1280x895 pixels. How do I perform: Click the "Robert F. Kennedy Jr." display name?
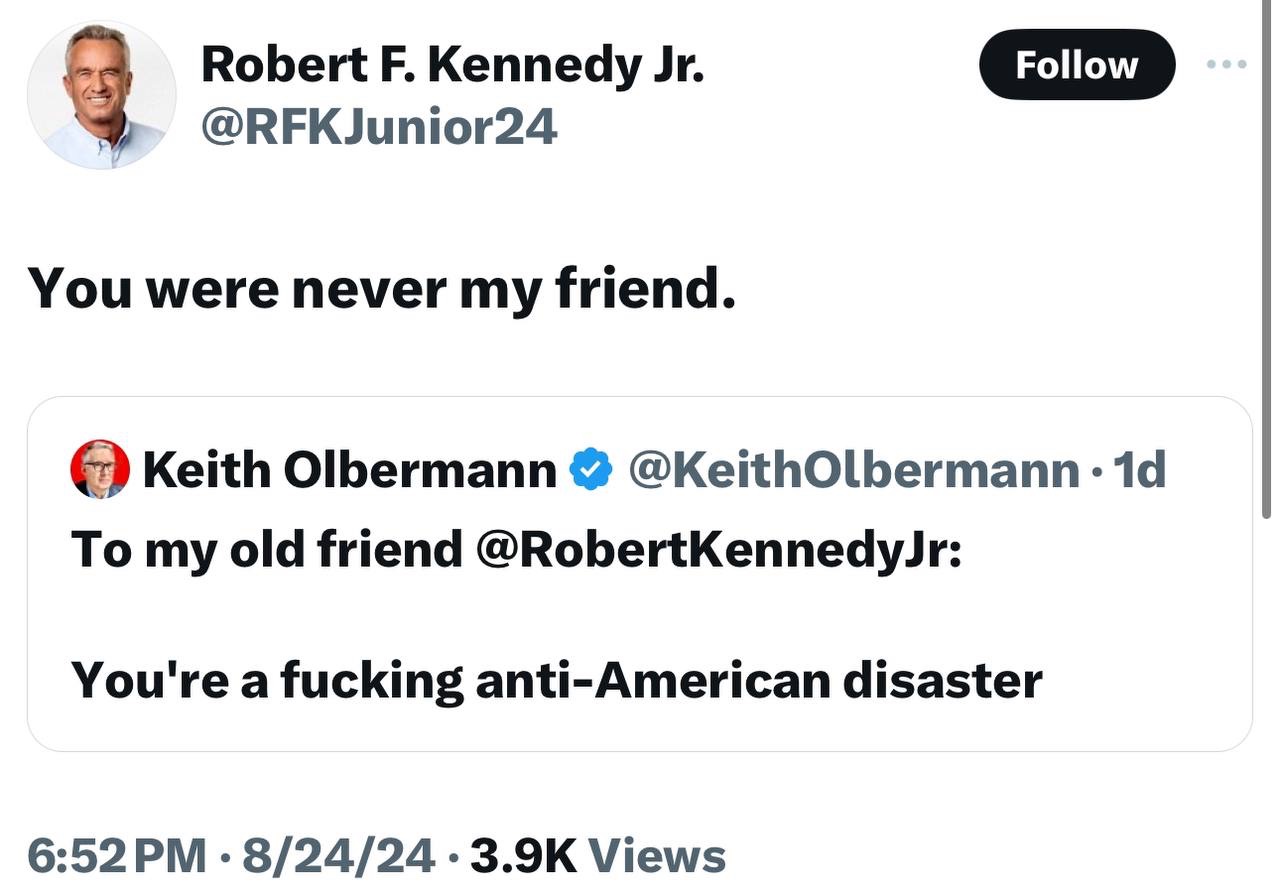(x=453, y=65)
